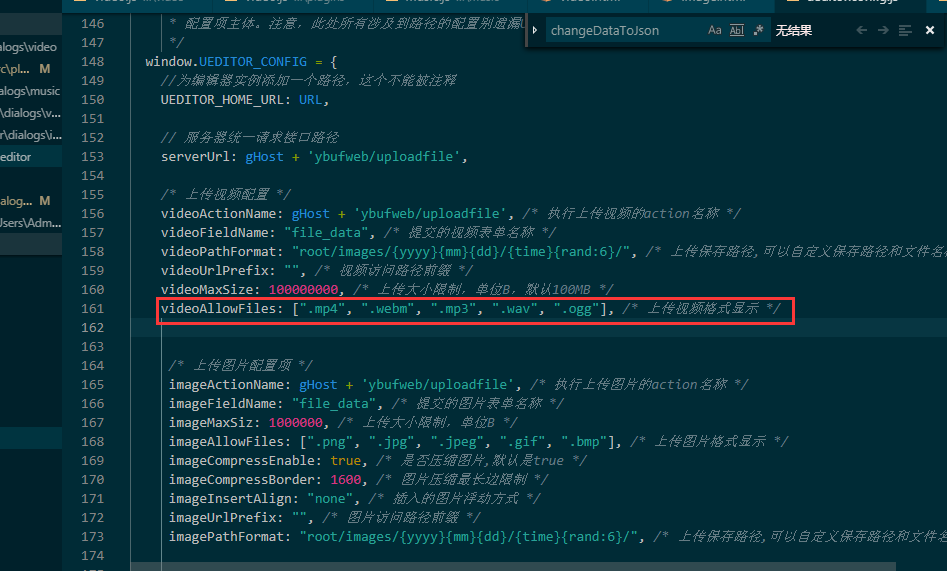Toggle Match Whole Word (Ab) option
Screen dimensions: 947x571
pyautogui.click(x=737, y=30)
